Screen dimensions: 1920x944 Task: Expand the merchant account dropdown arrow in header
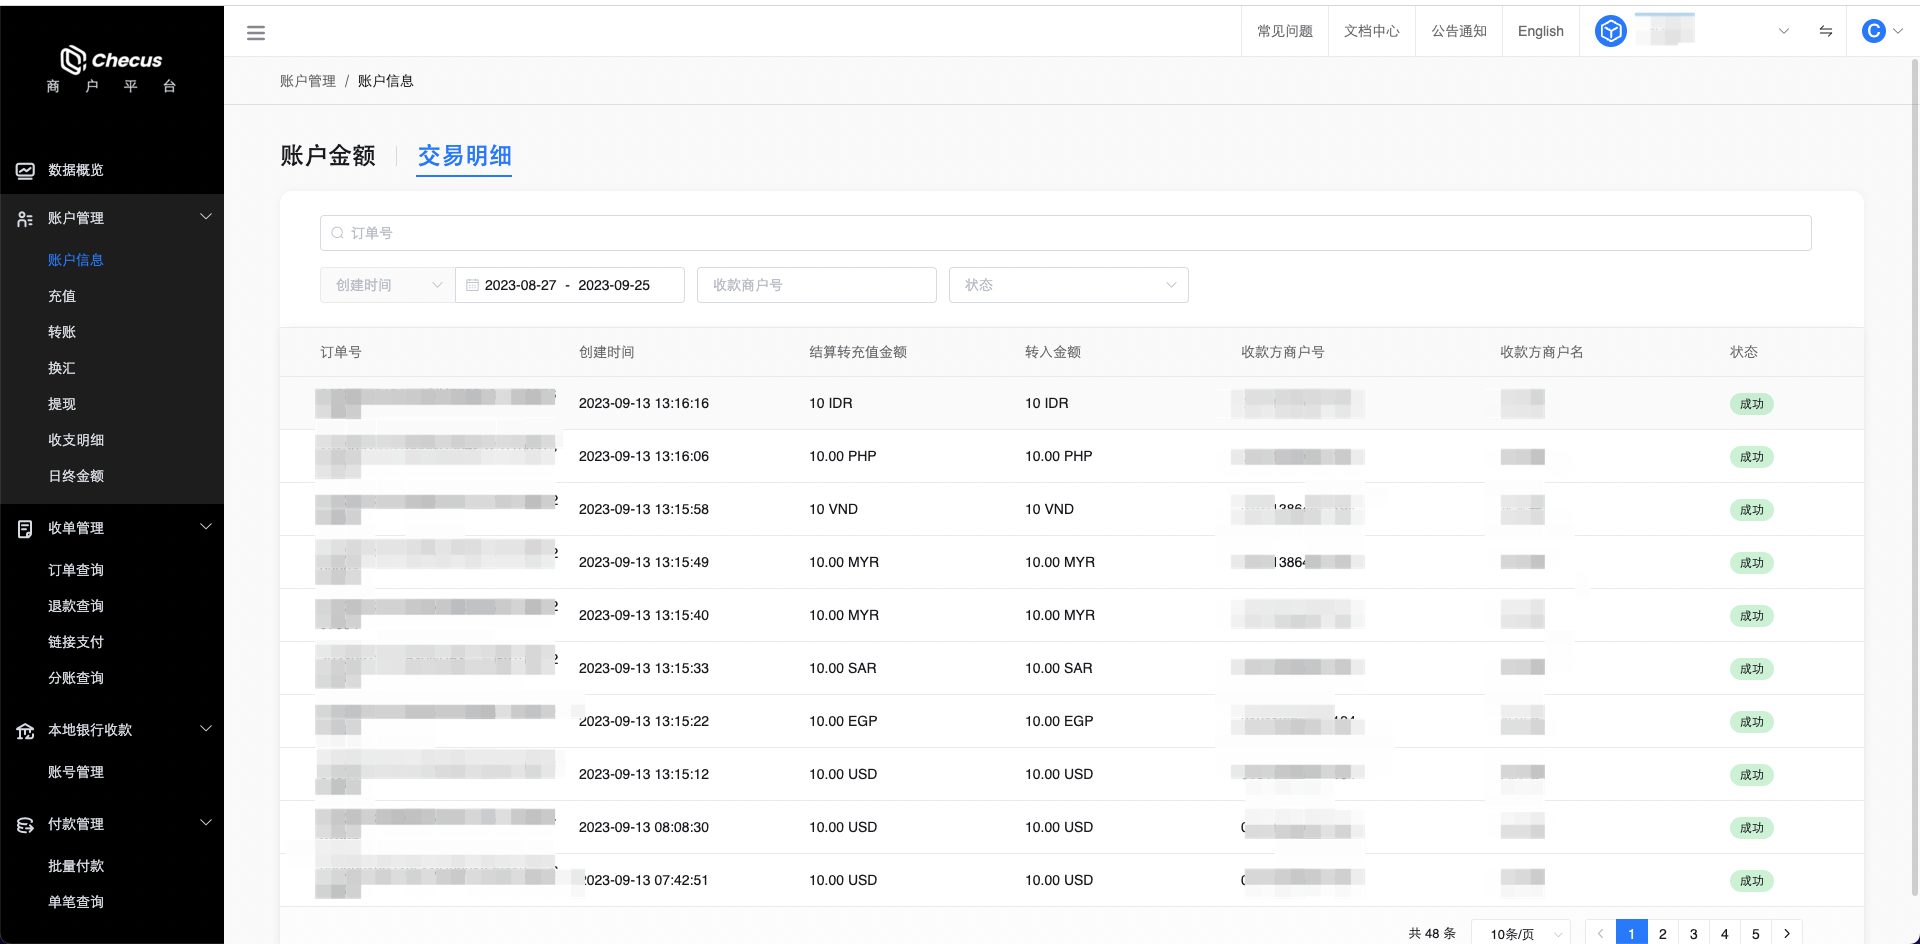[1783, 31]
